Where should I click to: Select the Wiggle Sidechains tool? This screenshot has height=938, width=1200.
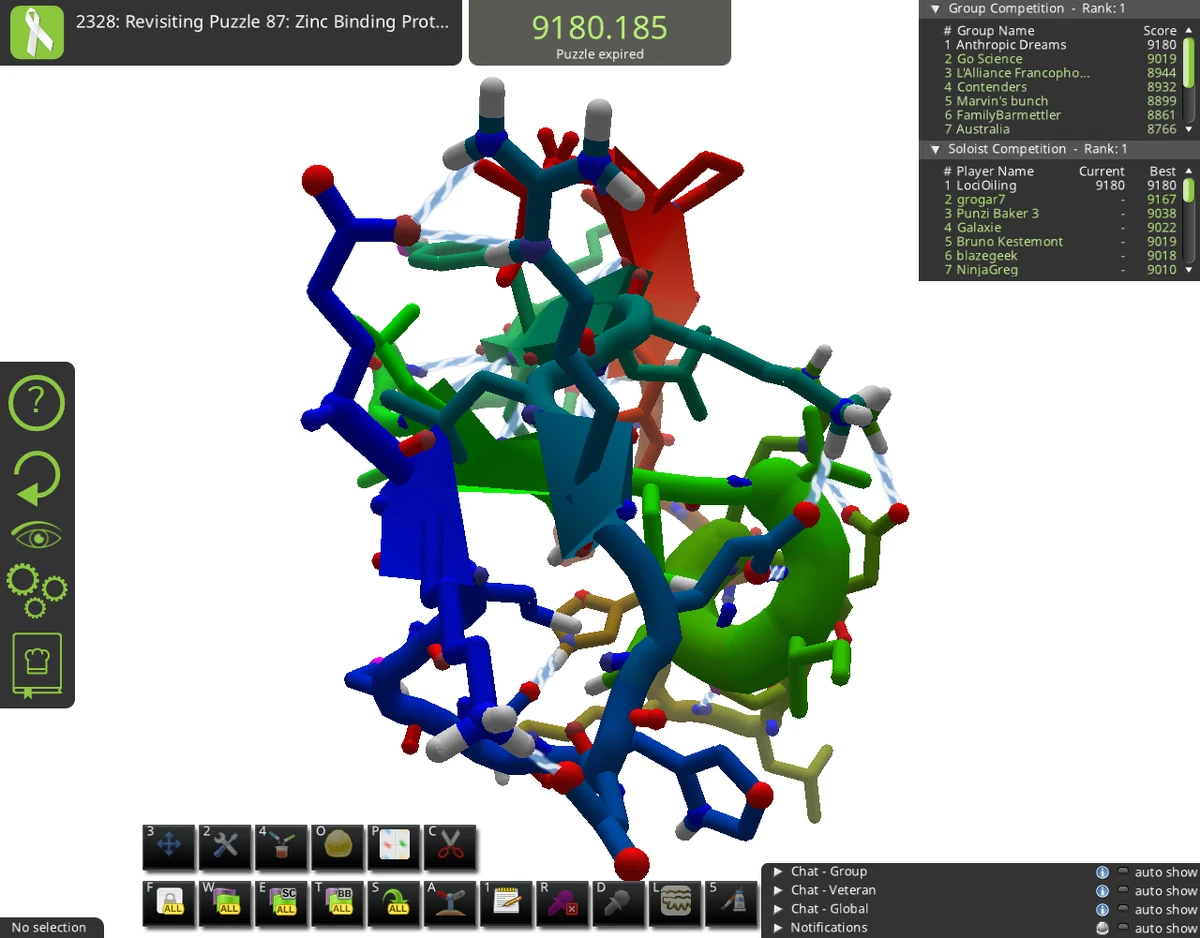(x=281, y=905)
